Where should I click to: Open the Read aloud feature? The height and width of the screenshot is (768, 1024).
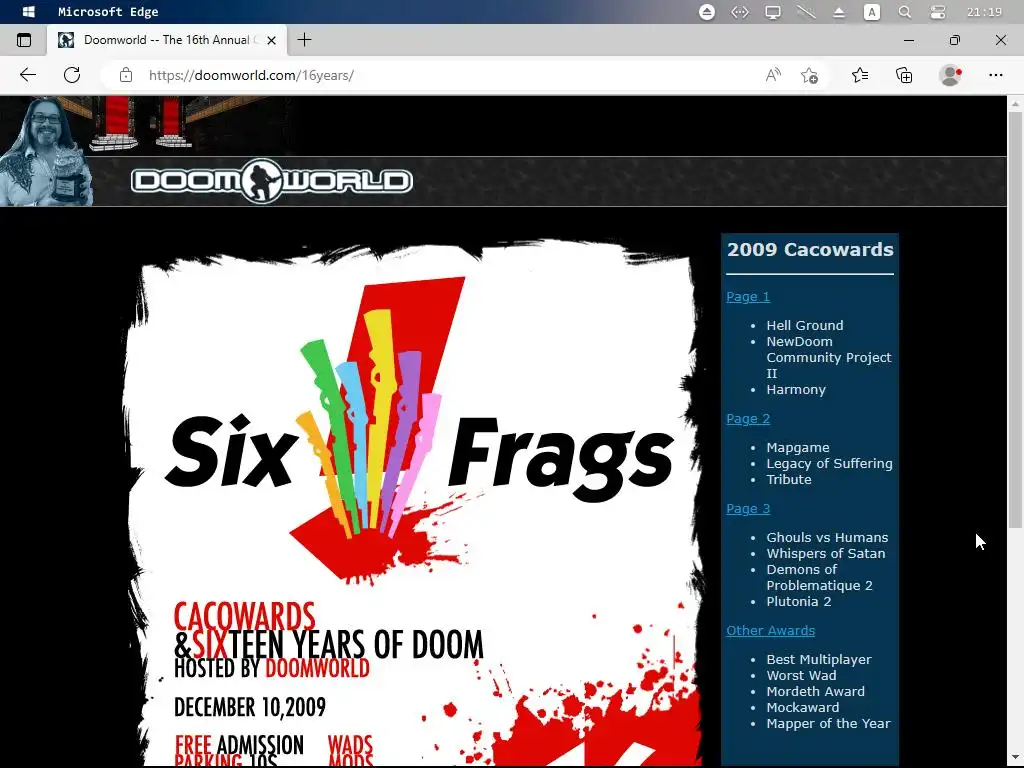[773, 75]
